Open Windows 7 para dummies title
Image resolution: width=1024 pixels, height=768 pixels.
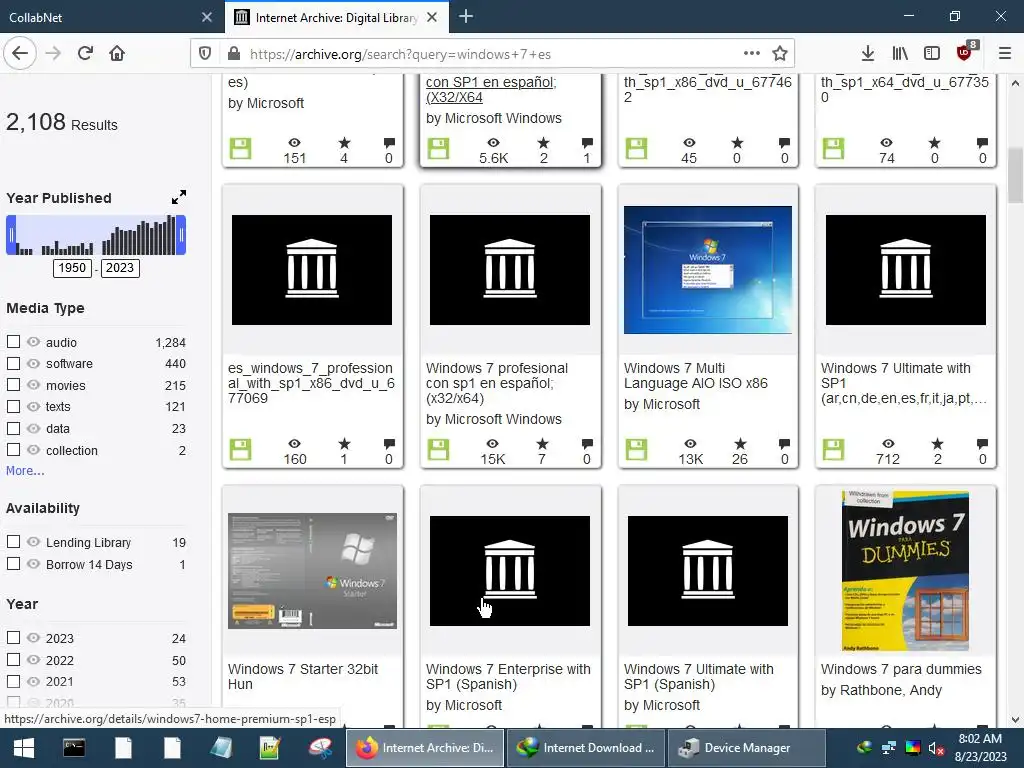pos(901,669)
